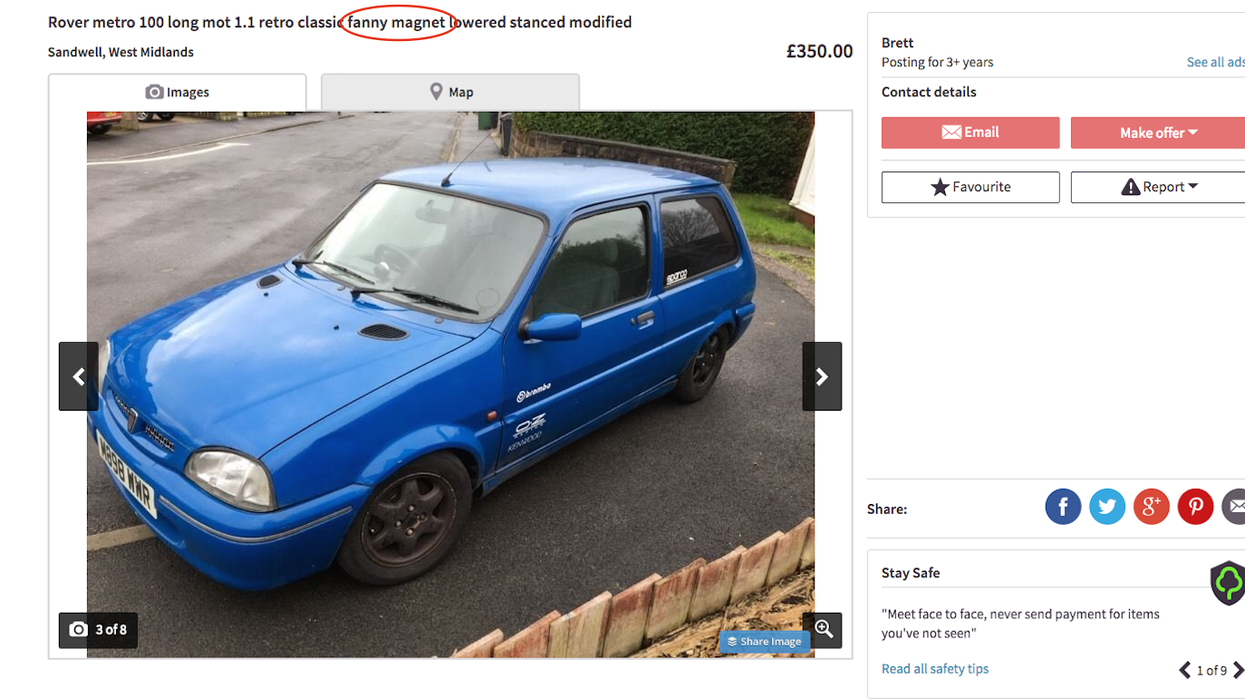This screenshot has height=700, width=1245.
Task: Switch to the Map tab
Action: point(450,92)
